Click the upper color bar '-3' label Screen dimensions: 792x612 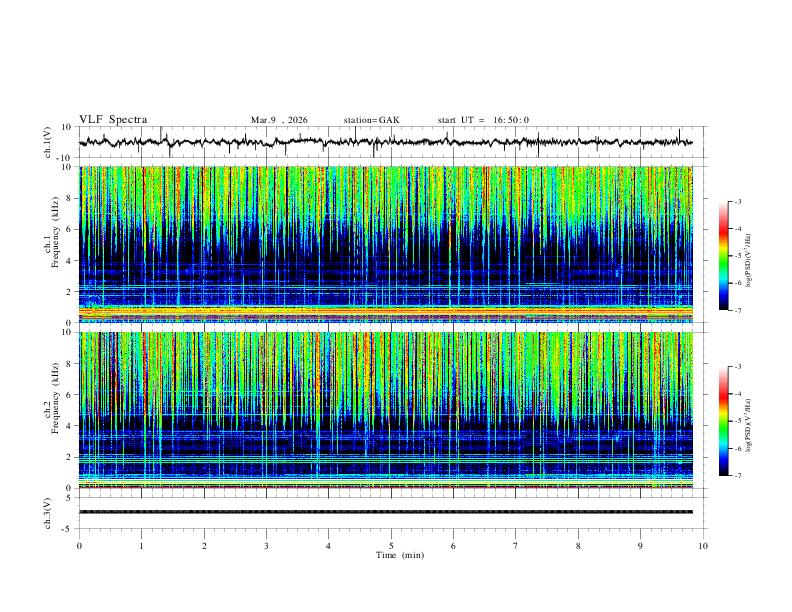[737, 201]
